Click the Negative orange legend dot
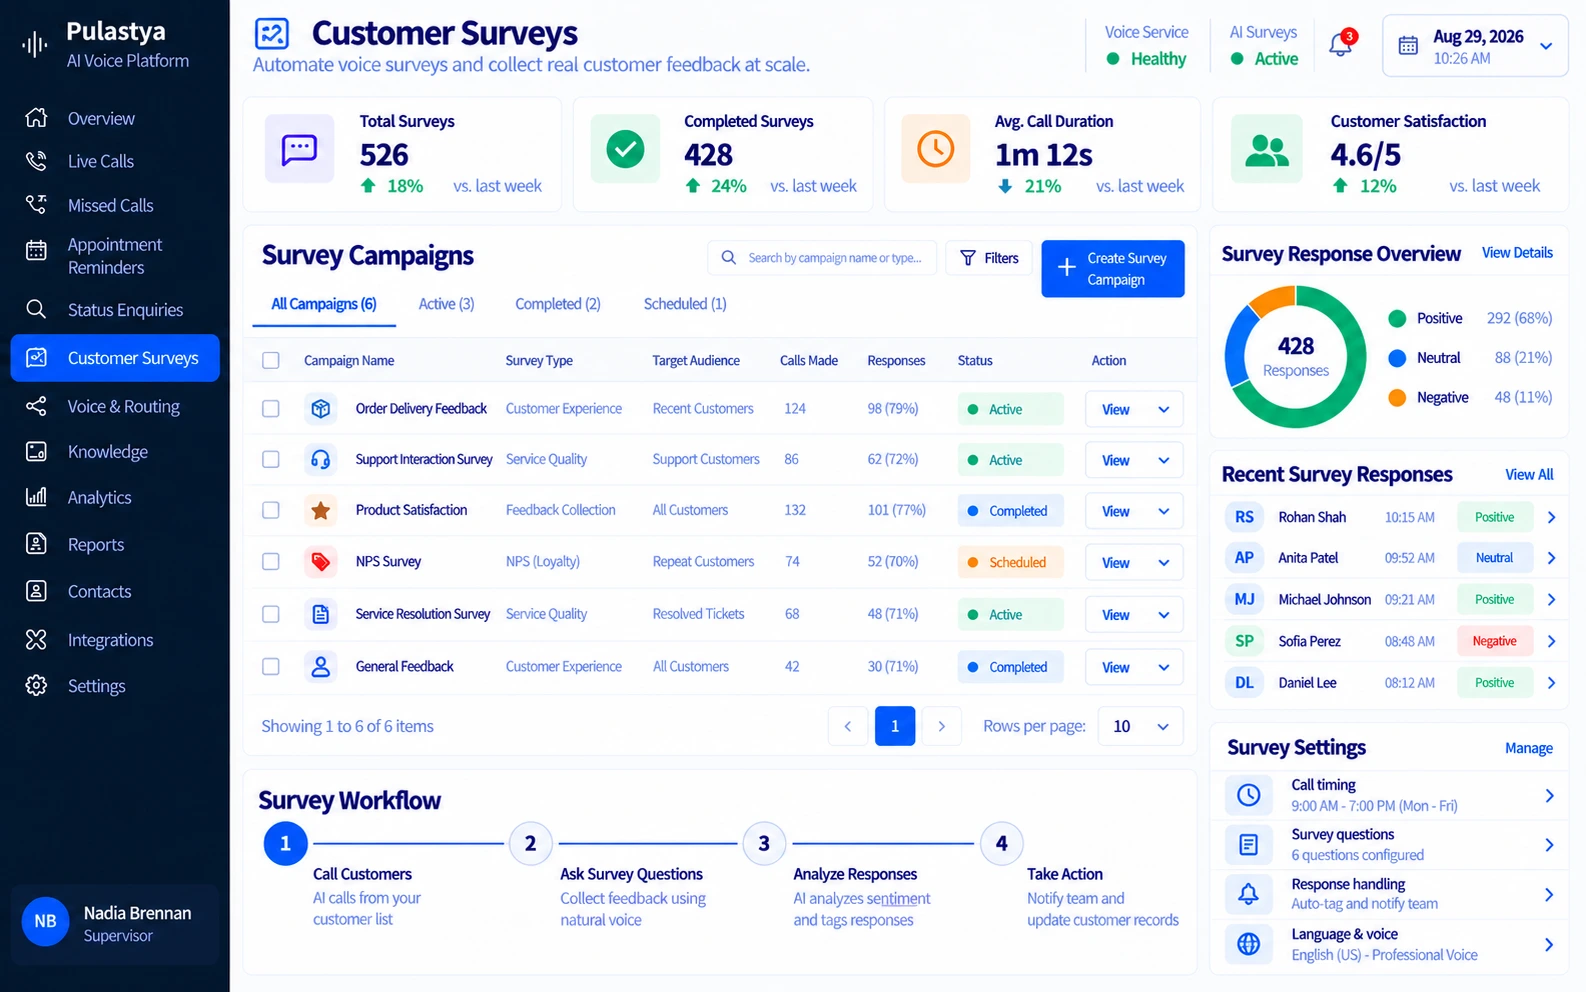The image size is (1586, 992). [x=1397, y=397]
